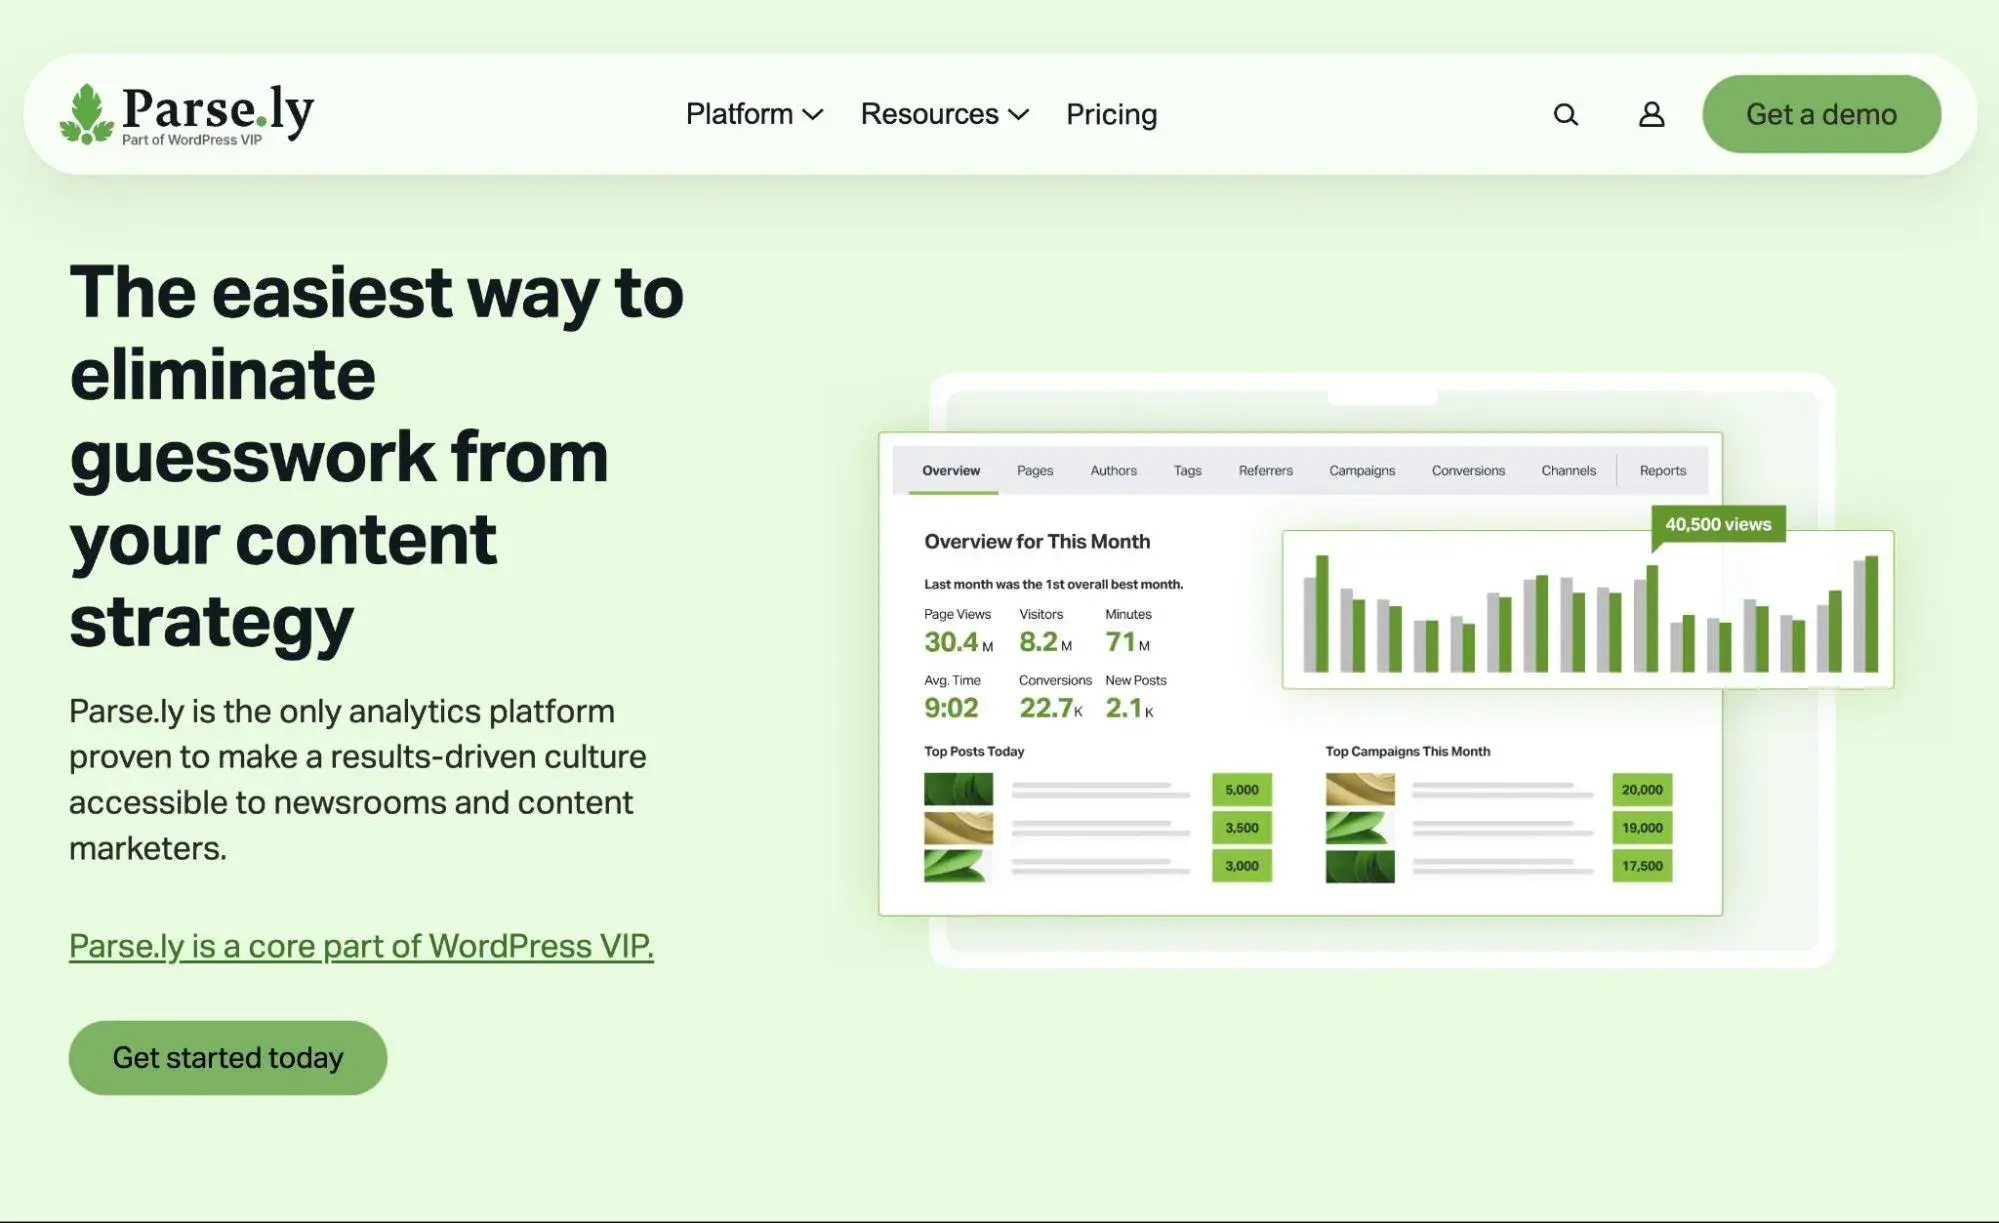Click the Part of WordPress VIP tagline

(x=192, y=140)
